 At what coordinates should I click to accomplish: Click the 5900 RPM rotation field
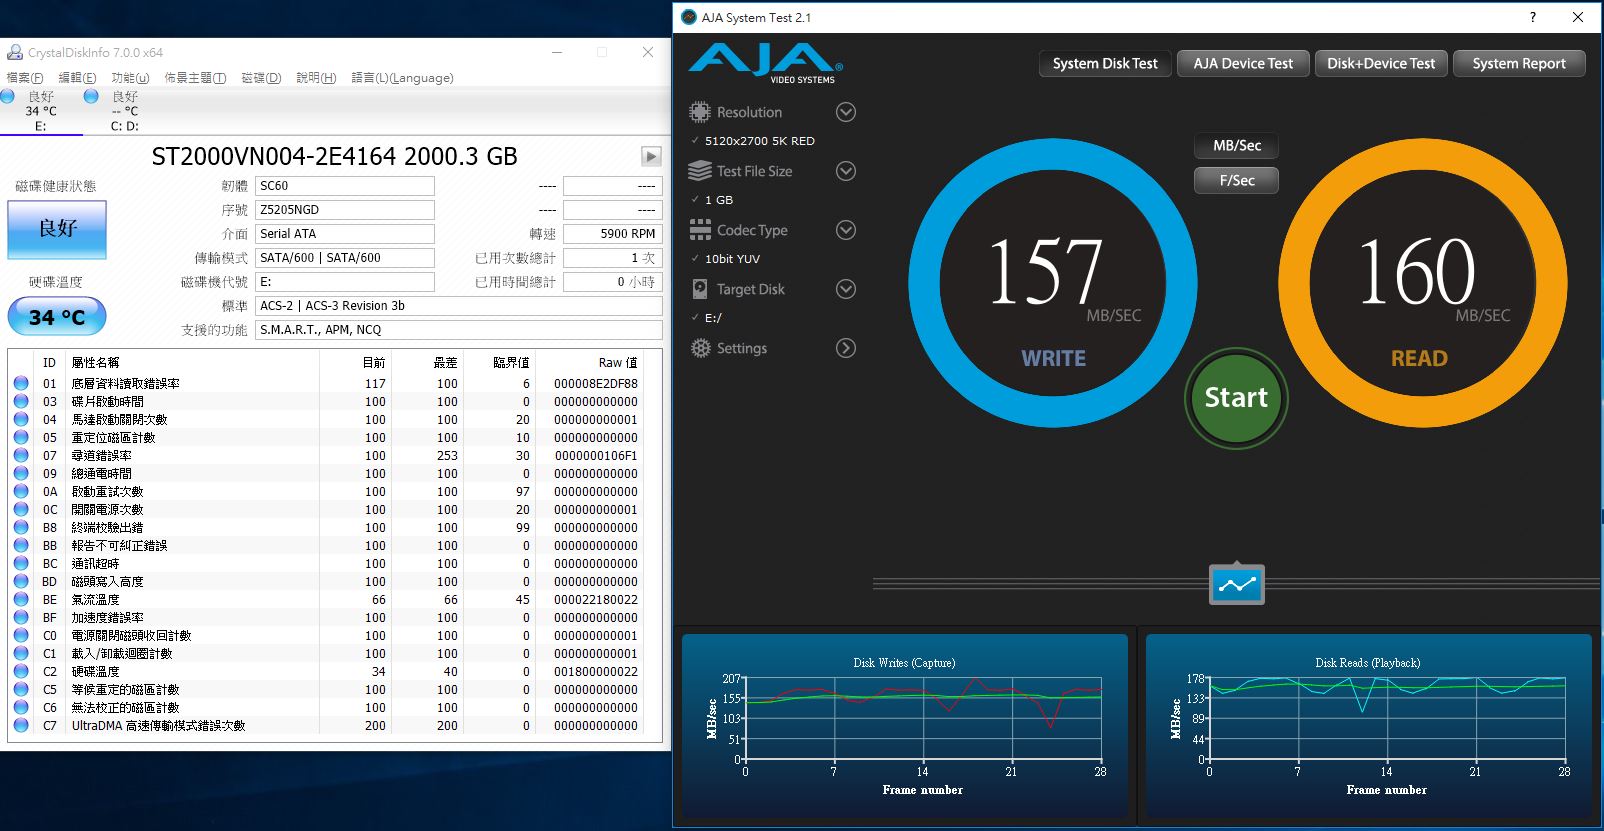(x=612, y=234)
